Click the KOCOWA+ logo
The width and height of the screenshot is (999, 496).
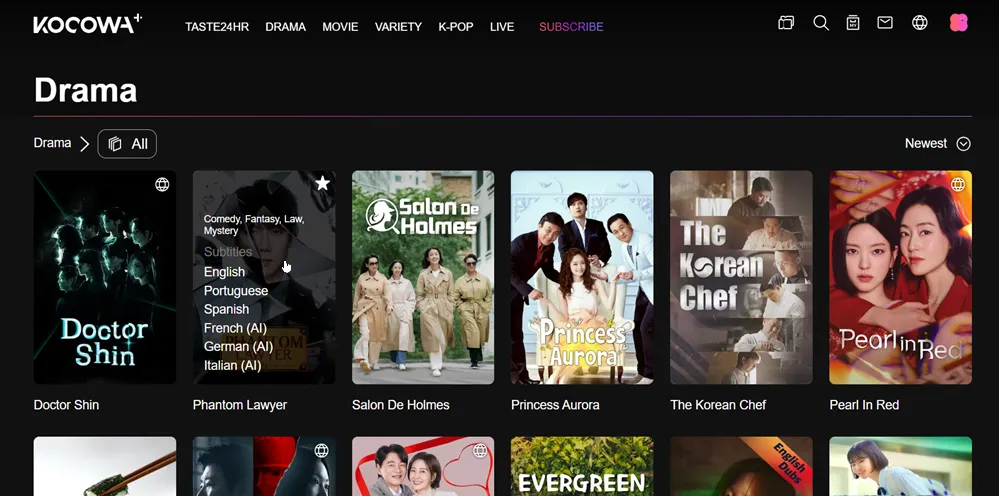(87, 24)
